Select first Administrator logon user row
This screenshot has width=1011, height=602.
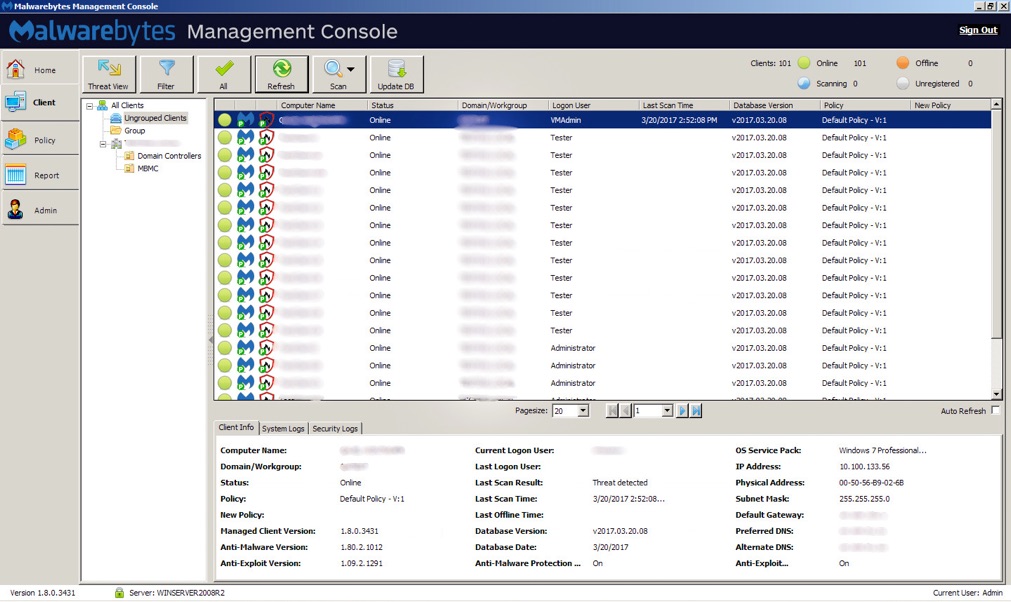[602, 348]
